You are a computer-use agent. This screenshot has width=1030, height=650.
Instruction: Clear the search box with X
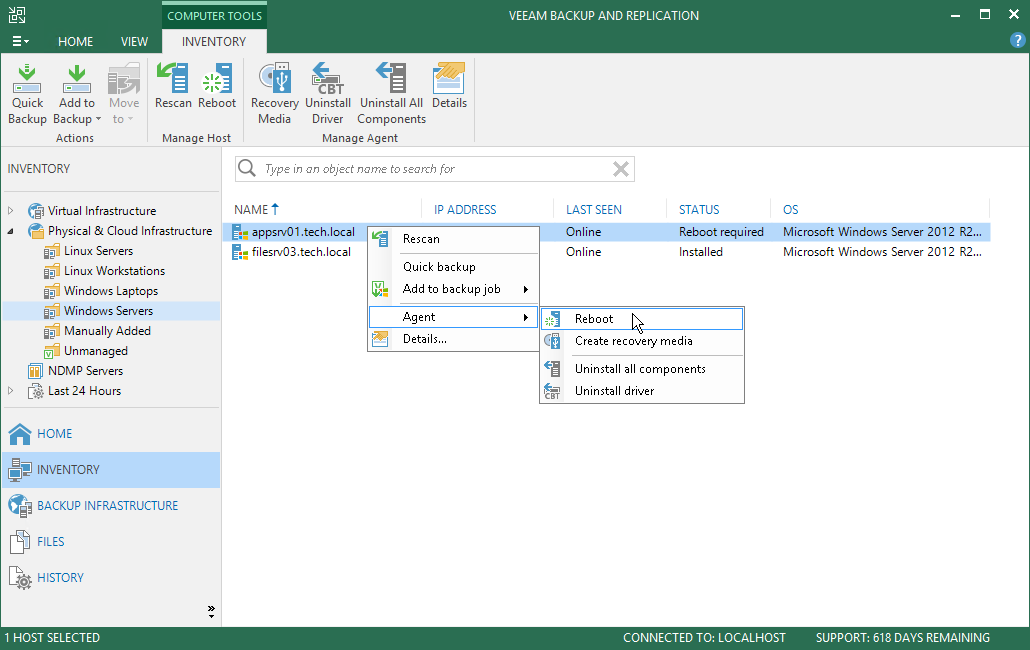(x=621, y=169)
